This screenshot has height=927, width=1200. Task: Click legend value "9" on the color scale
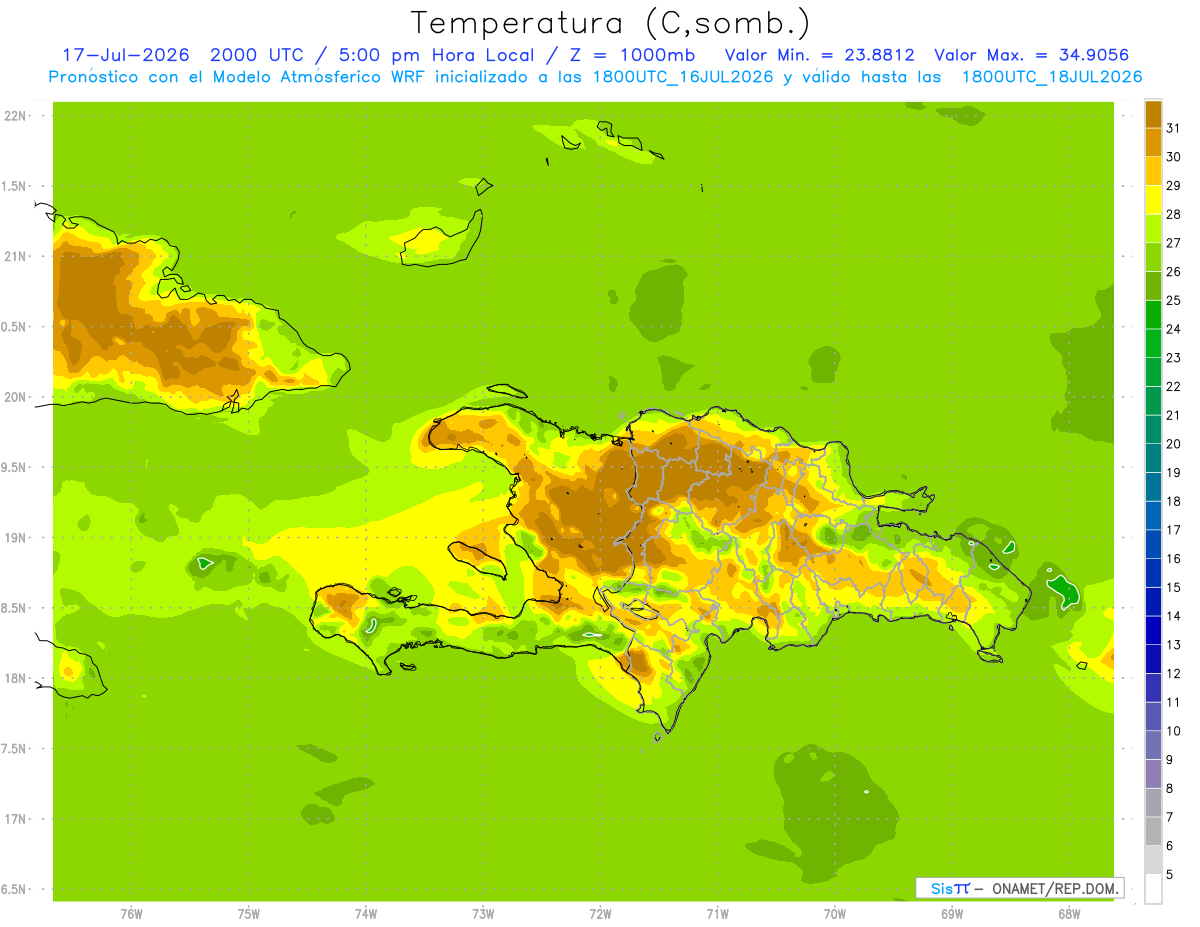tap(1169, 760)
